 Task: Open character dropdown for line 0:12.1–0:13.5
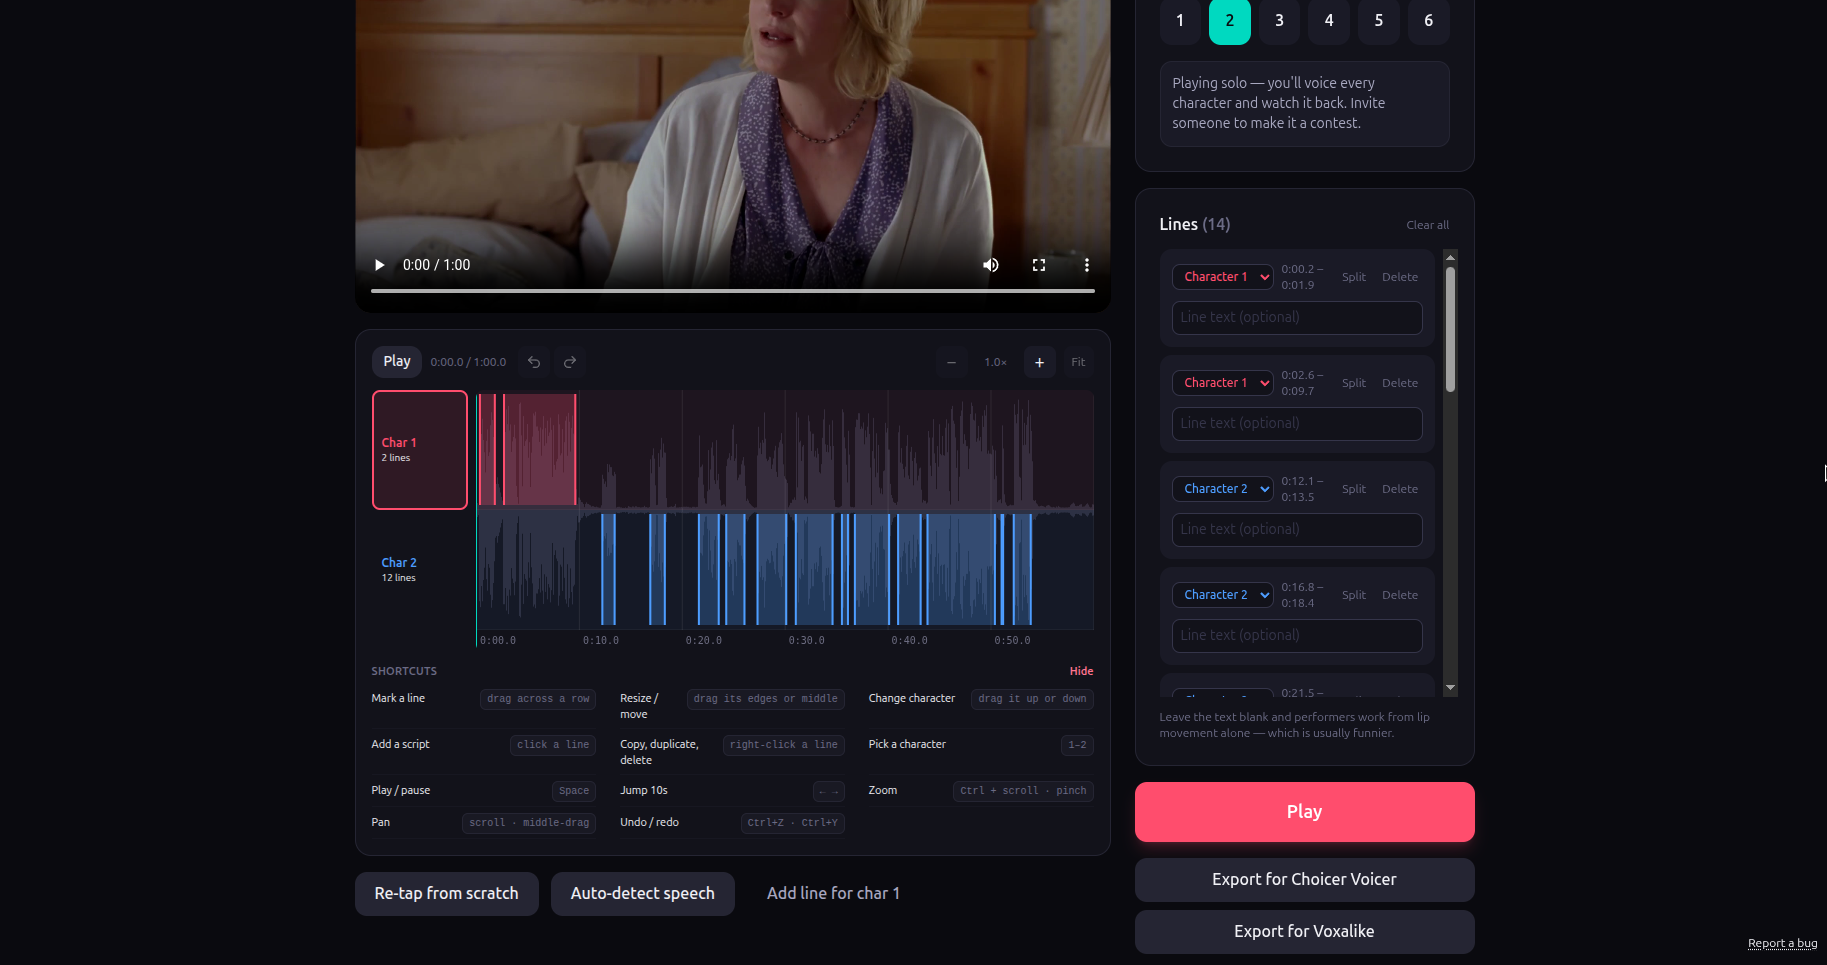tap(1223, 489)
